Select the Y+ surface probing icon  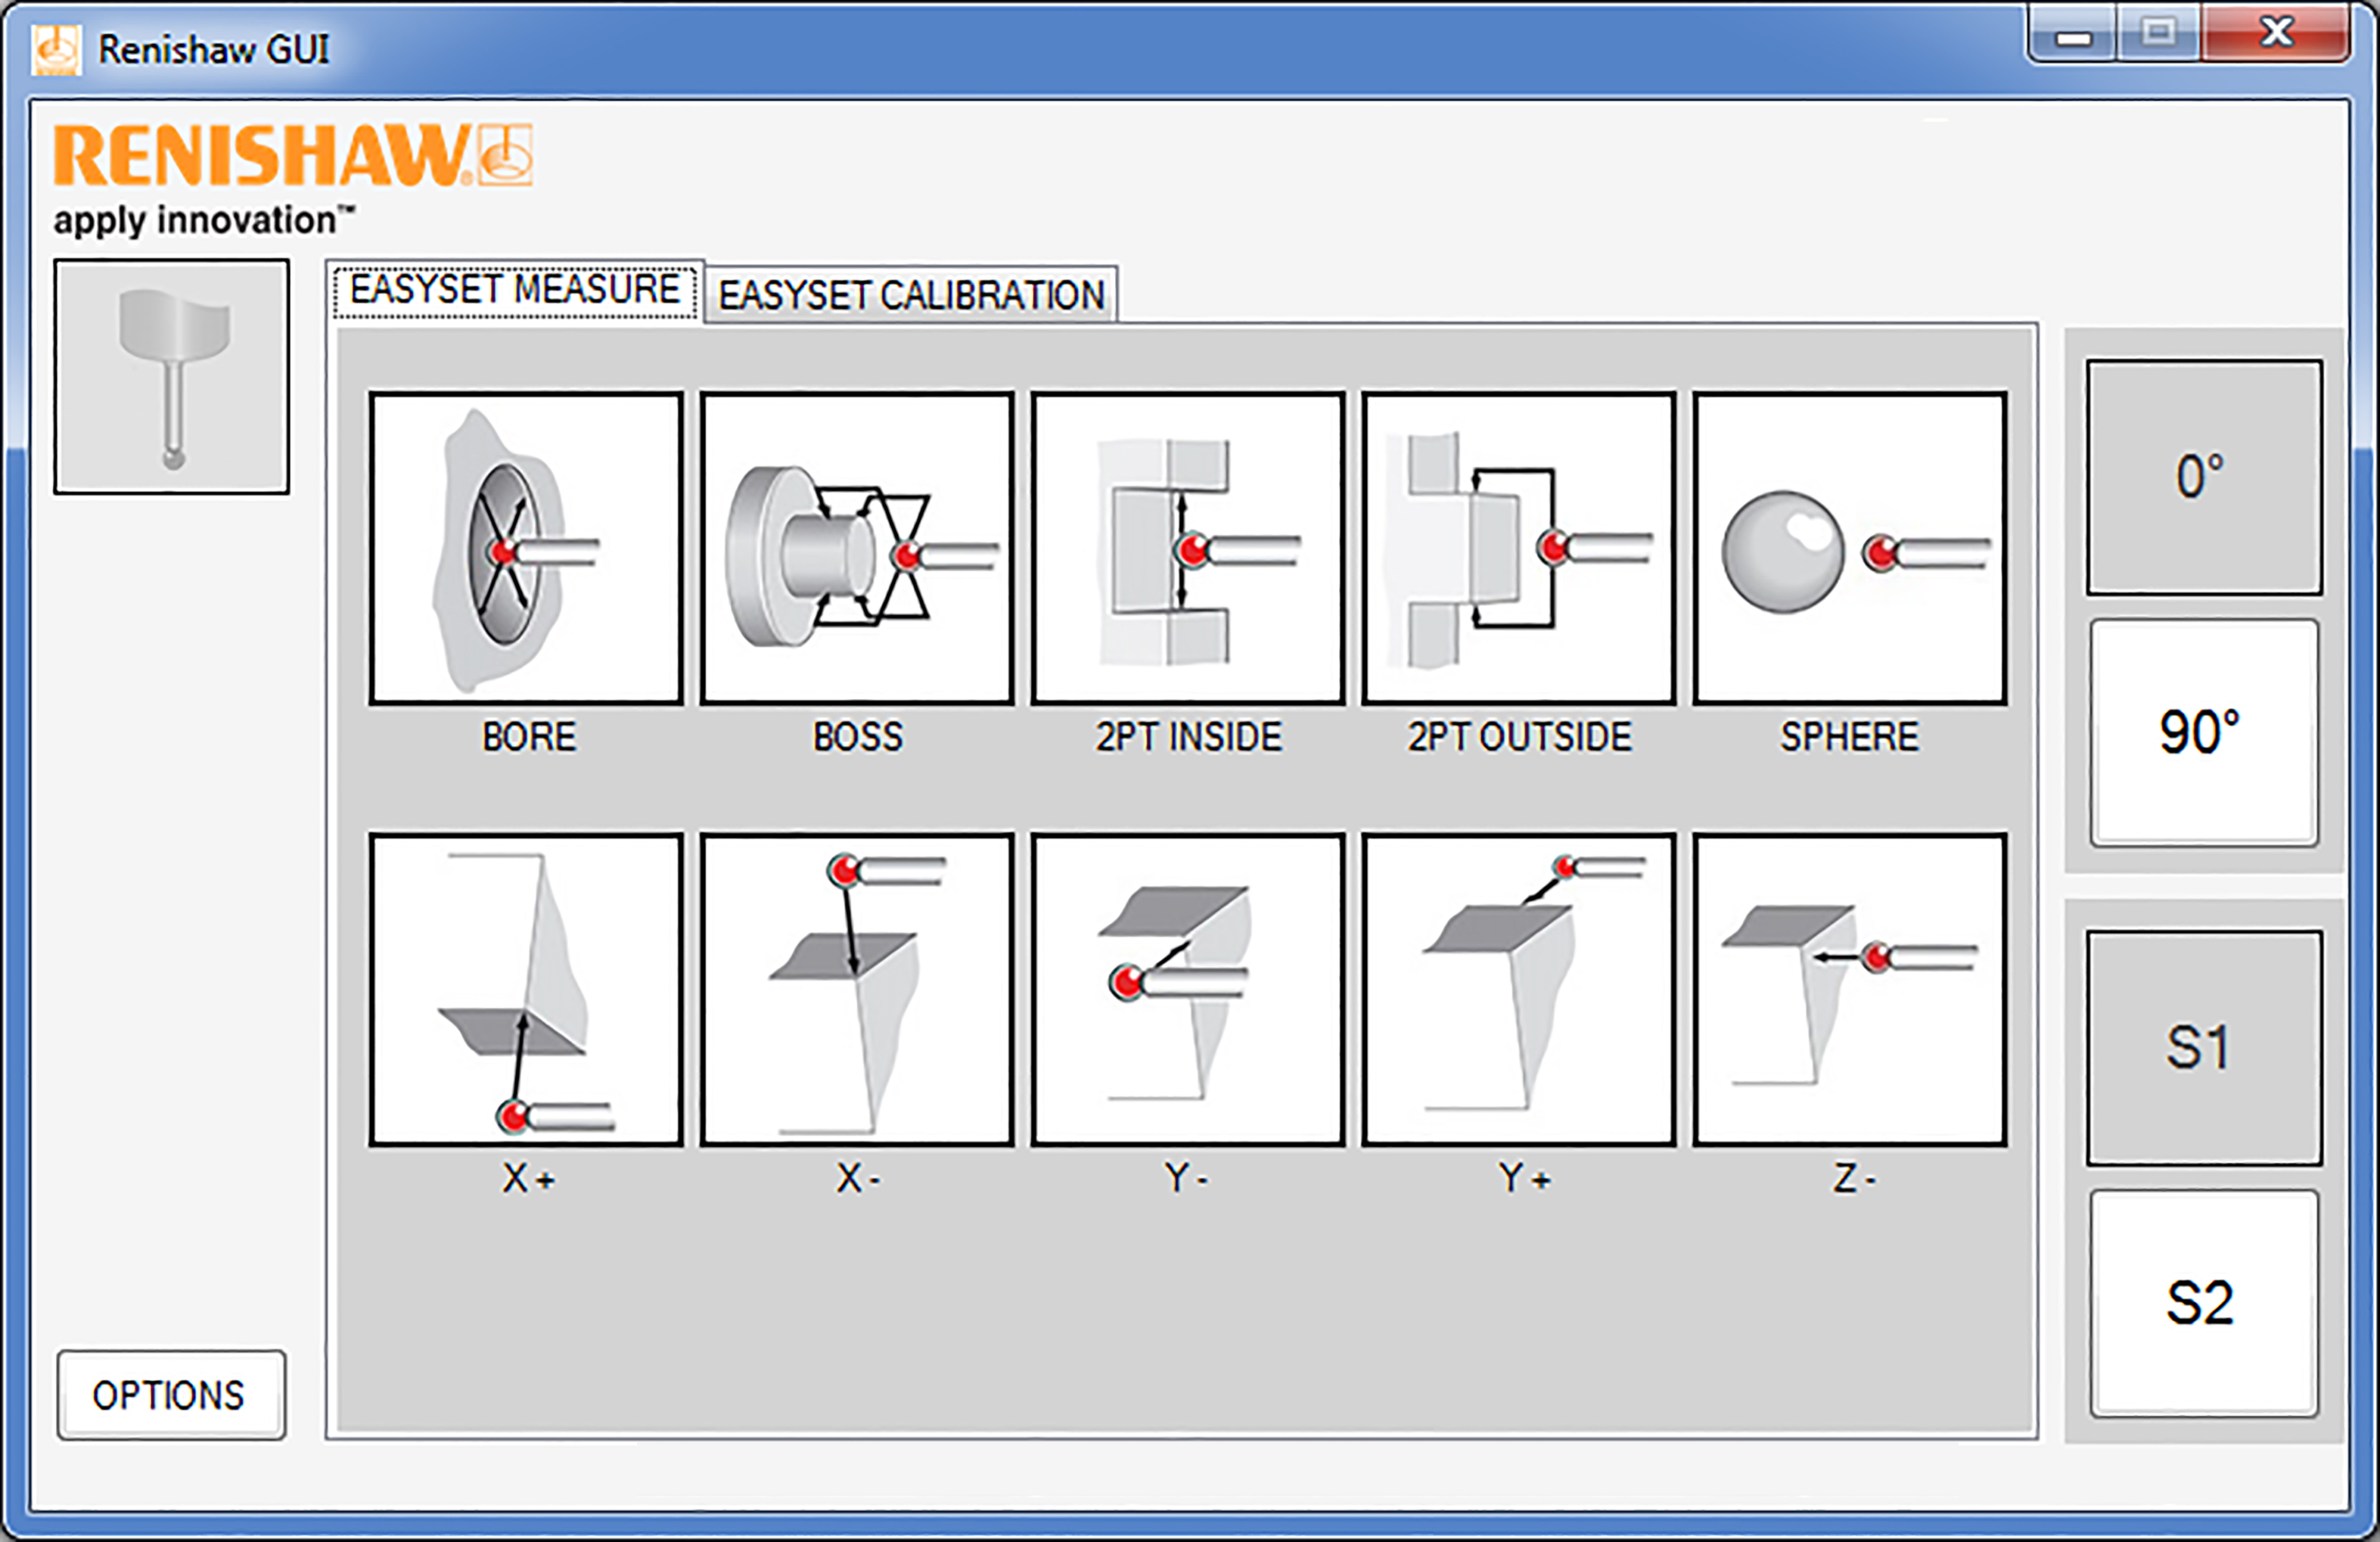[1519, 989]
